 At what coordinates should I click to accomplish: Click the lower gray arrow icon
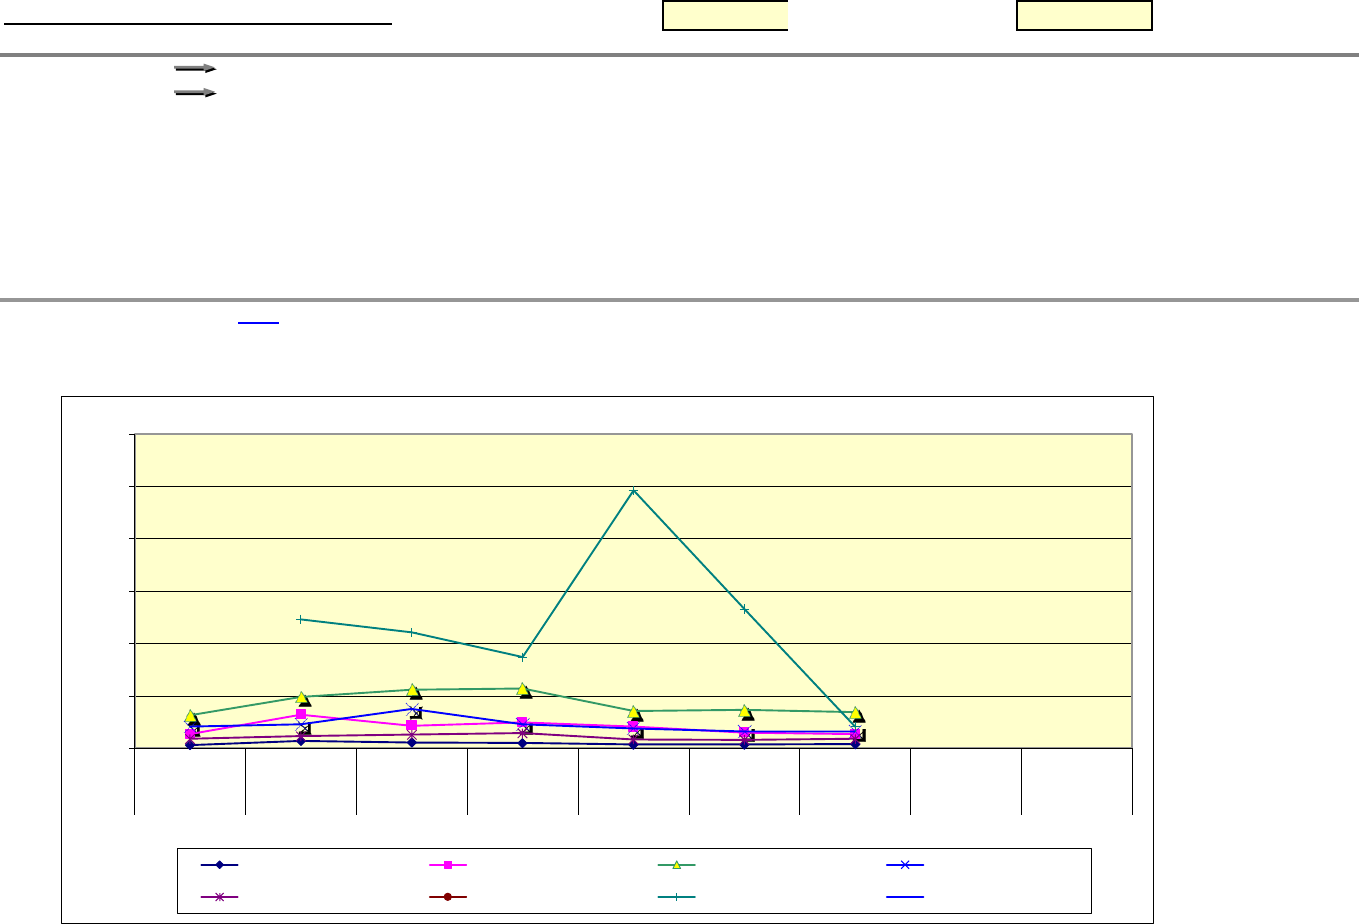[x=196, y=92]
